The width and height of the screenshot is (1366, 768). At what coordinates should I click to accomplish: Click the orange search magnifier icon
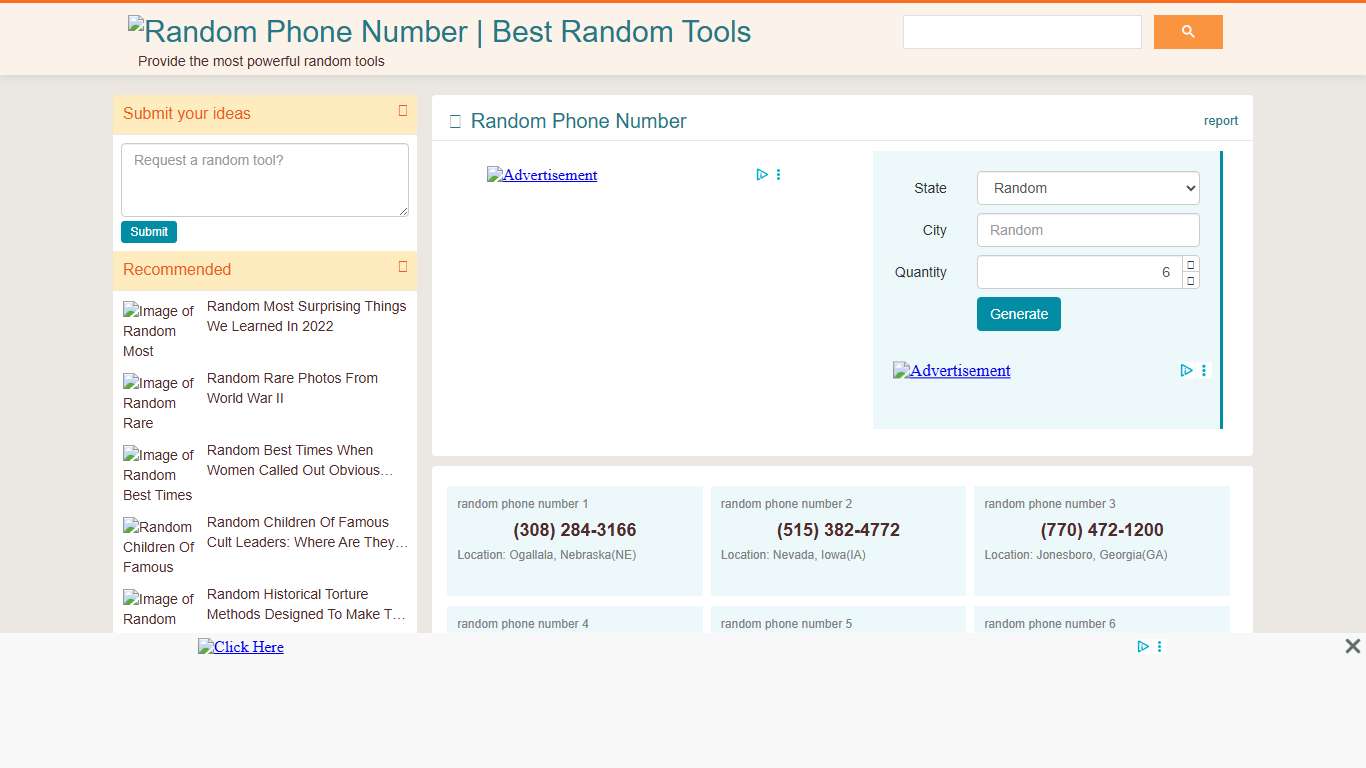click(x=1188, y=31)
